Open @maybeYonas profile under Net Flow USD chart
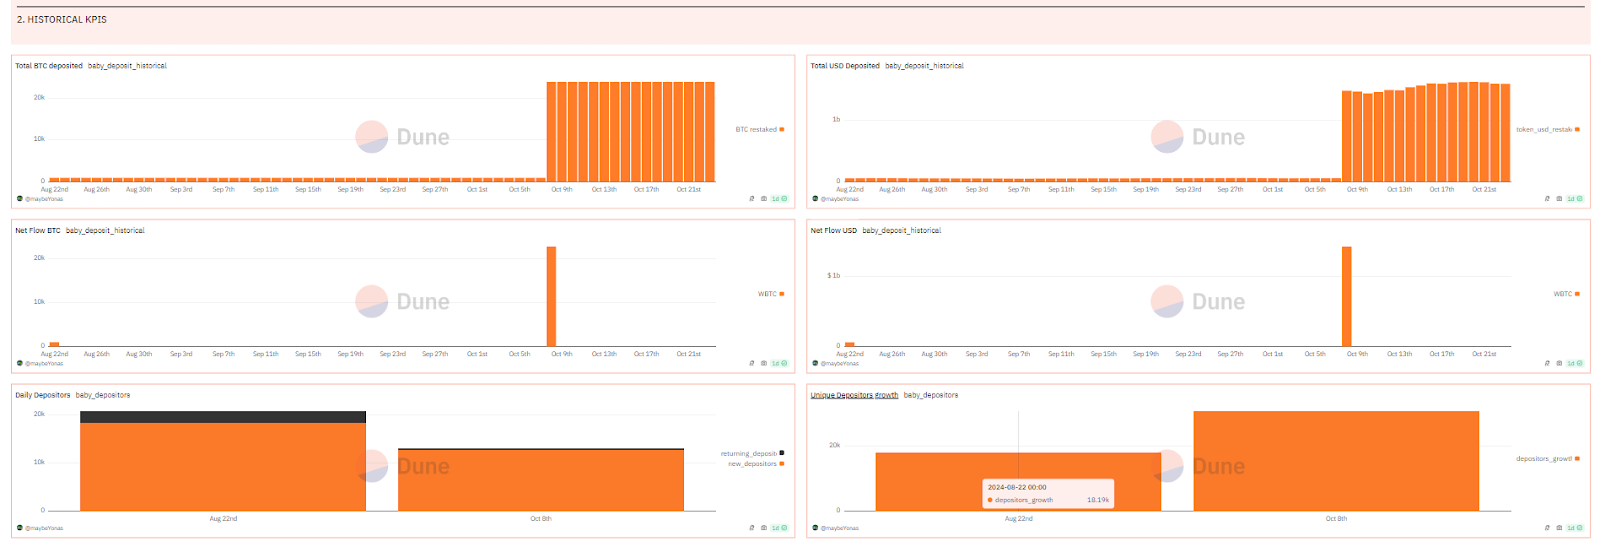 coord(841,363)
